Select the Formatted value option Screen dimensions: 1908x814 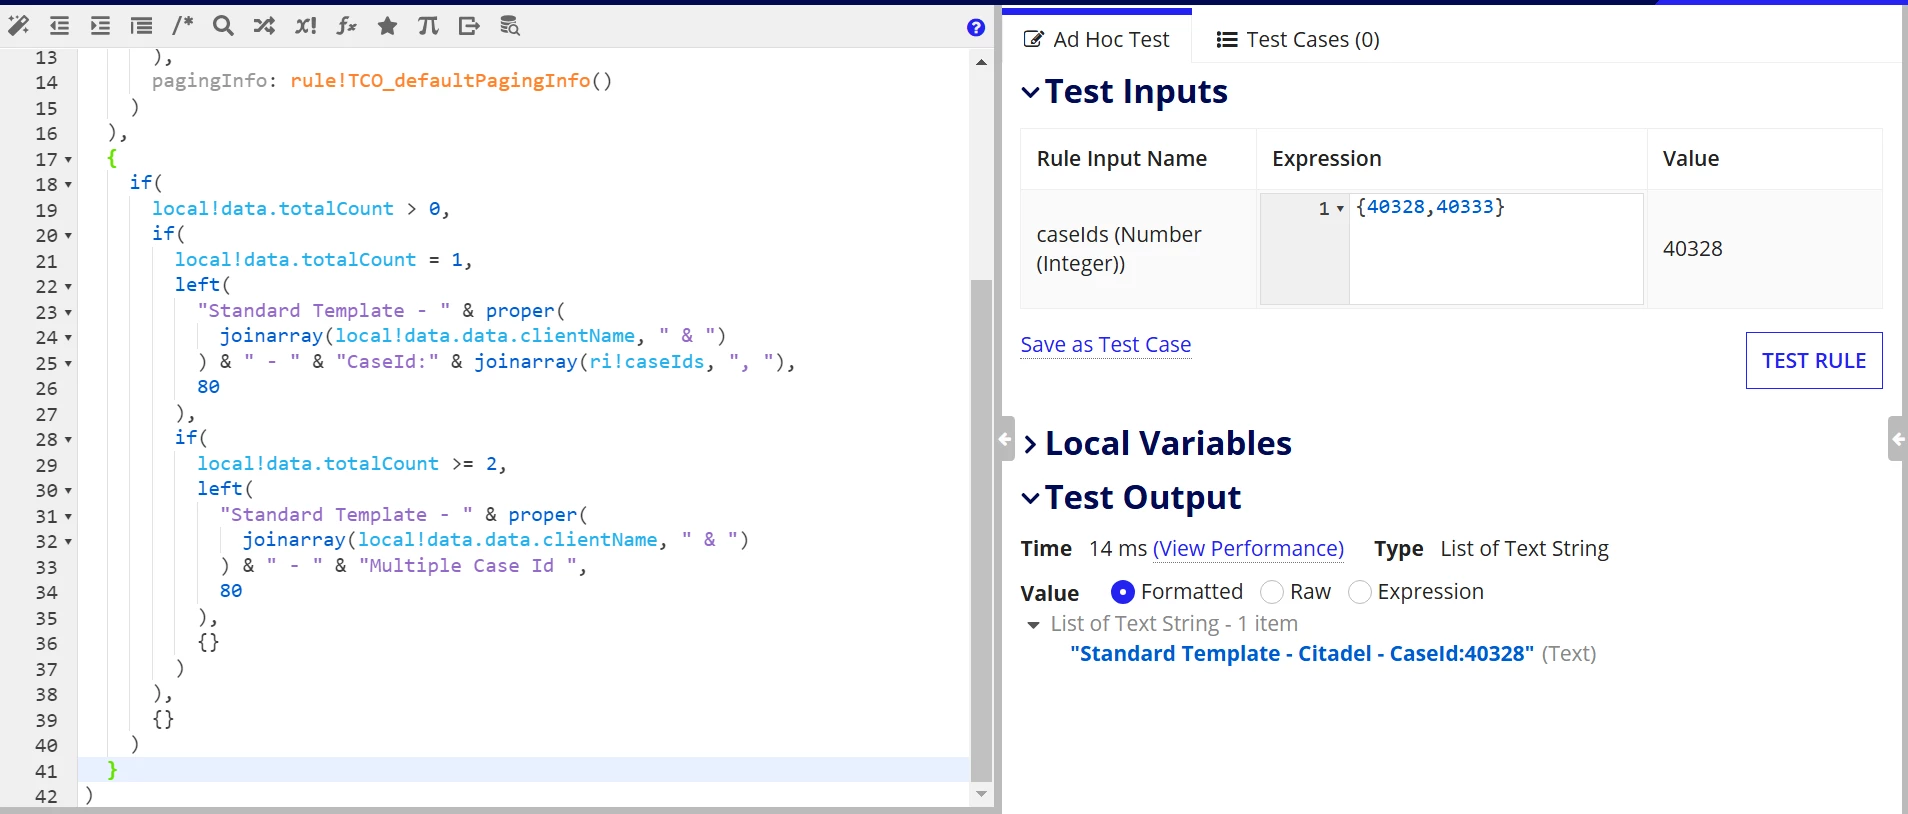[1122, 592]
